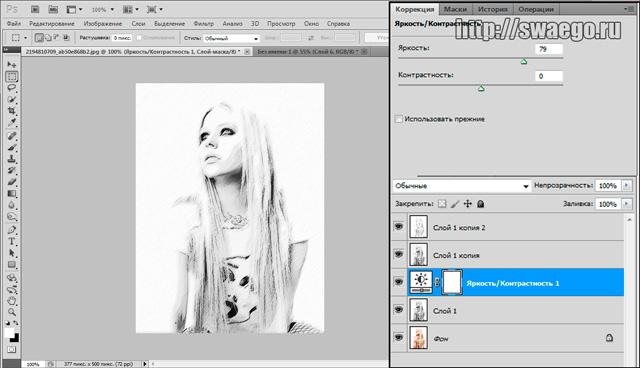
Task: Select the Dodge tool
Action: click(12, 217)
